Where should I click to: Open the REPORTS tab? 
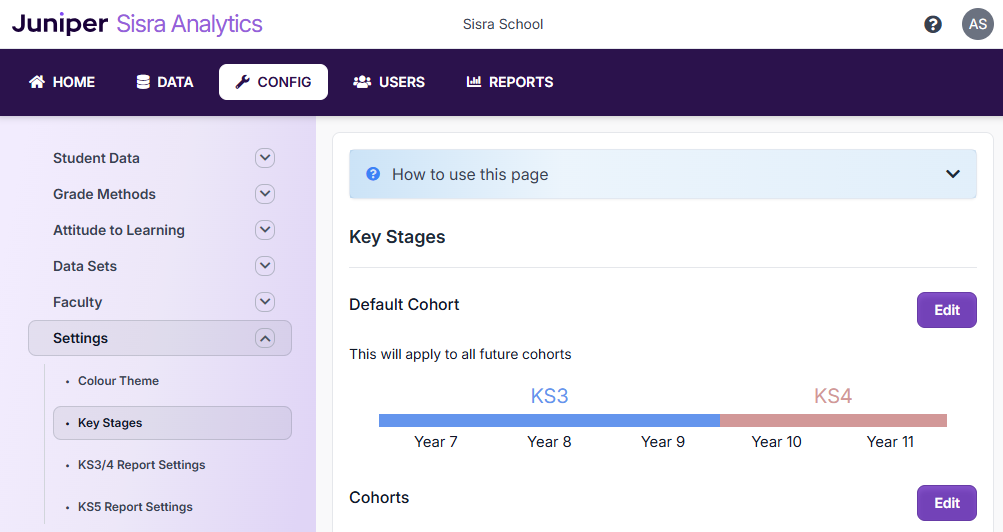[510, 82]
